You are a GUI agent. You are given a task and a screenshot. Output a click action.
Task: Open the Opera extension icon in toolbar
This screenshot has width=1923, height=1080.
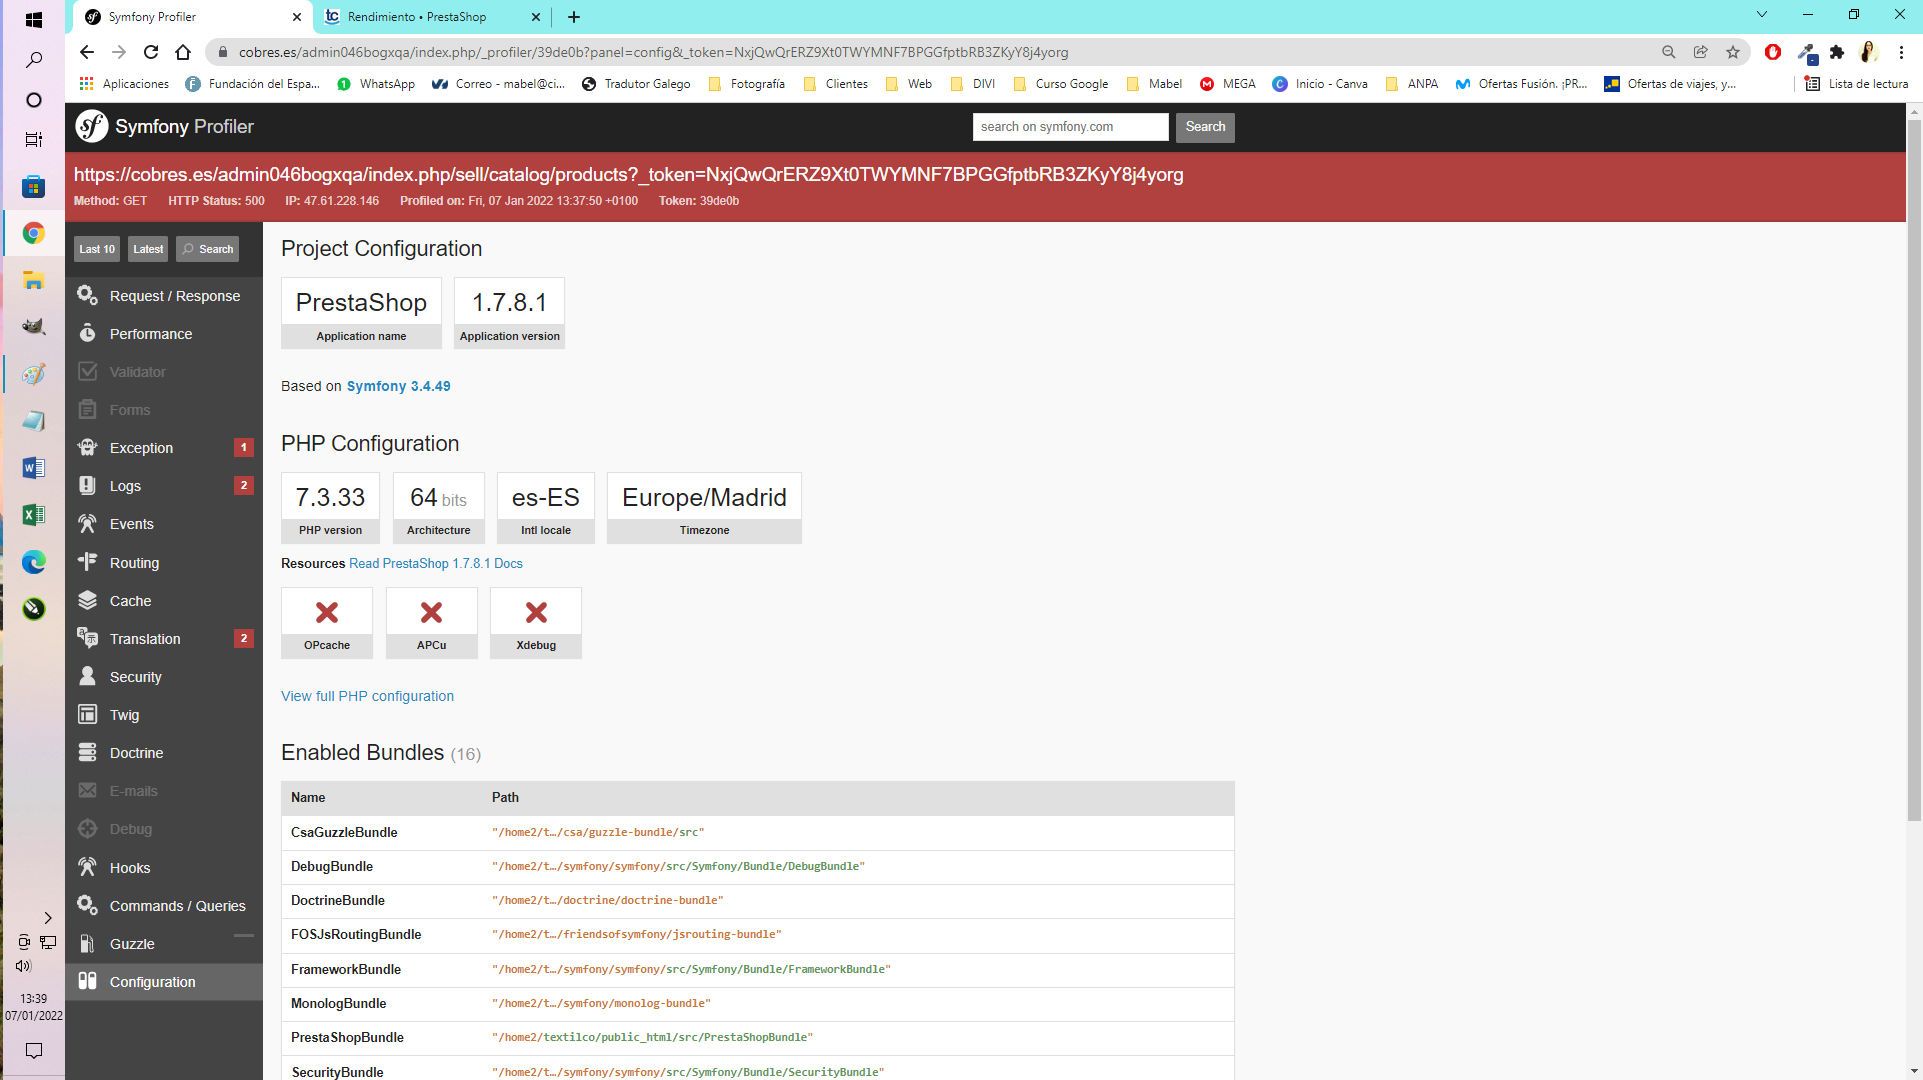1773,52
